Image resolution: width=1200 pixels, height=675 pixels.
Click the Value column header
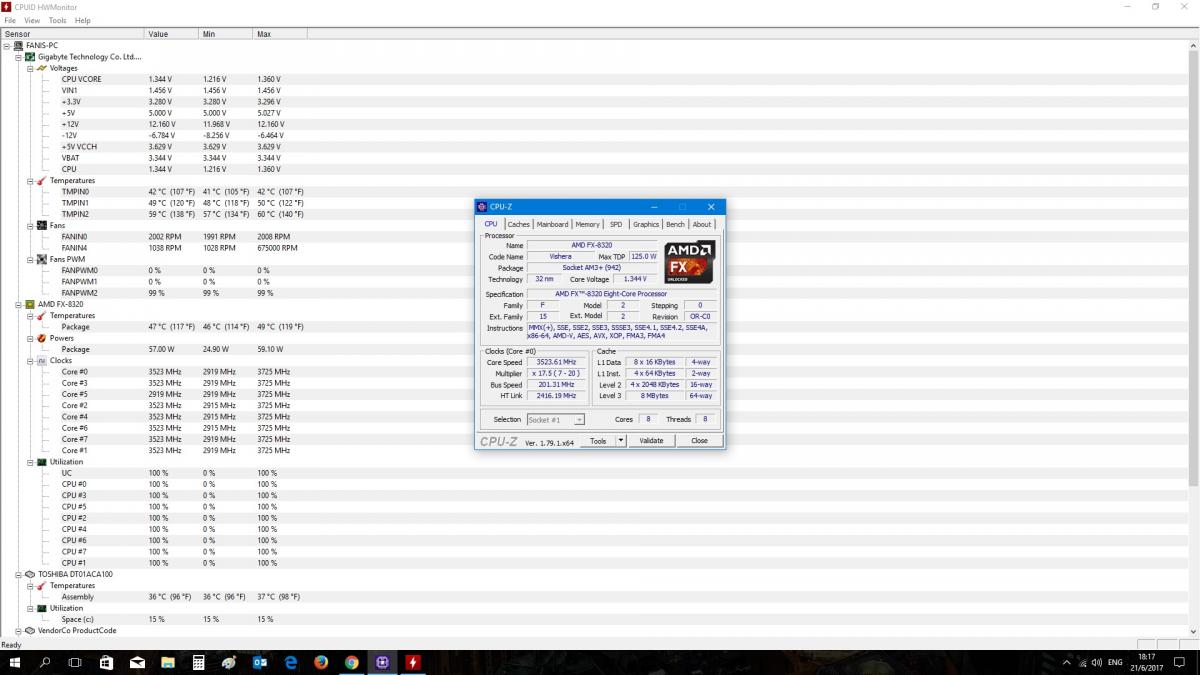172,34
